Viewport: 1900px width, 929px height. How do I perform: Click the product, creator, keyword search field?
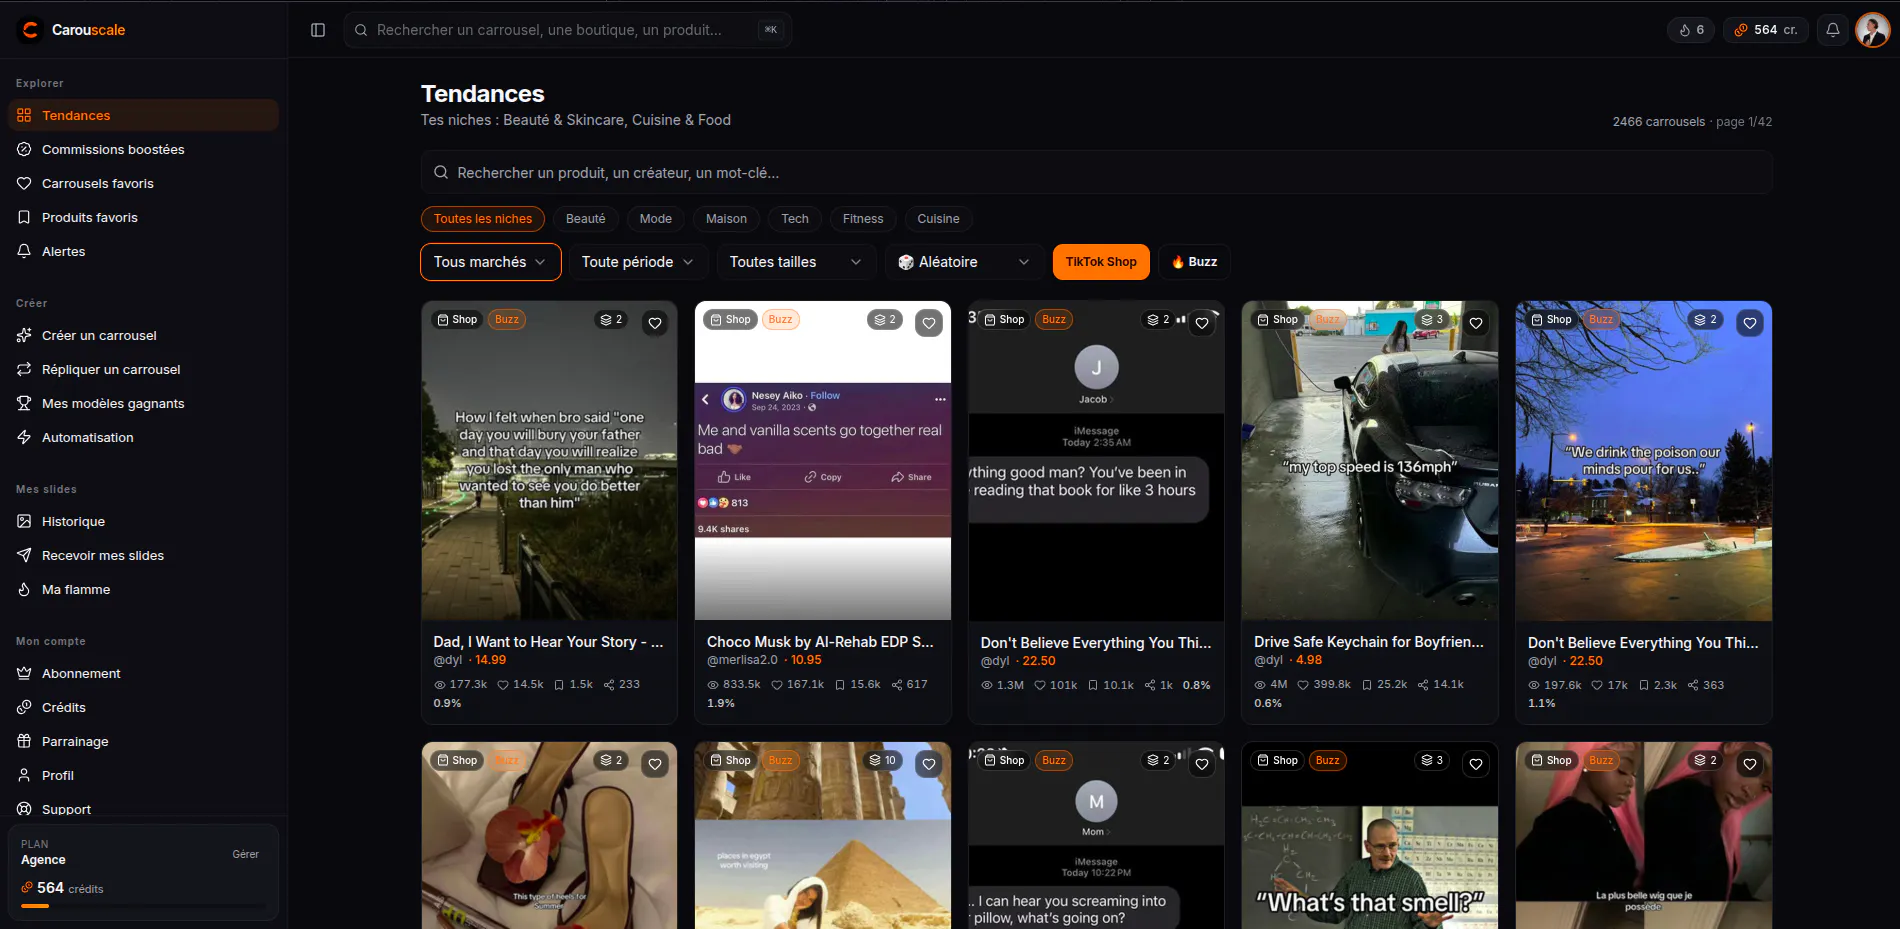(x=1097, y=173)
